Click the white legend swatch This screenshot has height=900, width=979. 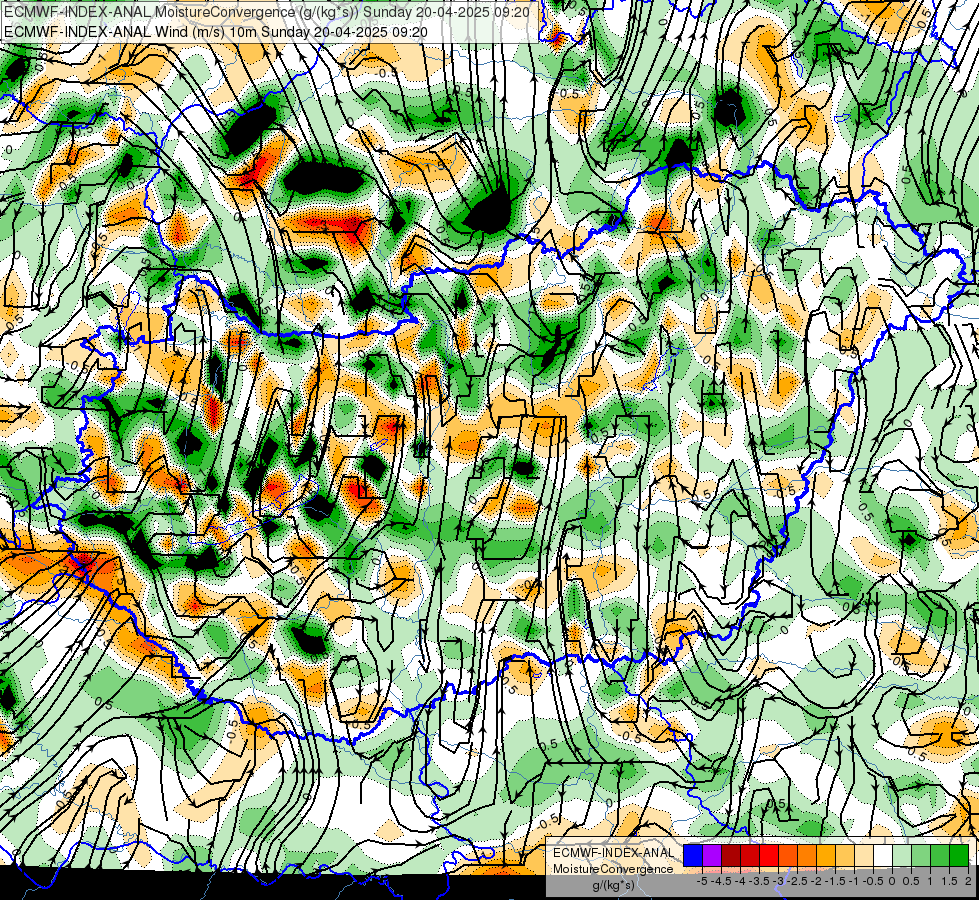[x=883, y=855]
